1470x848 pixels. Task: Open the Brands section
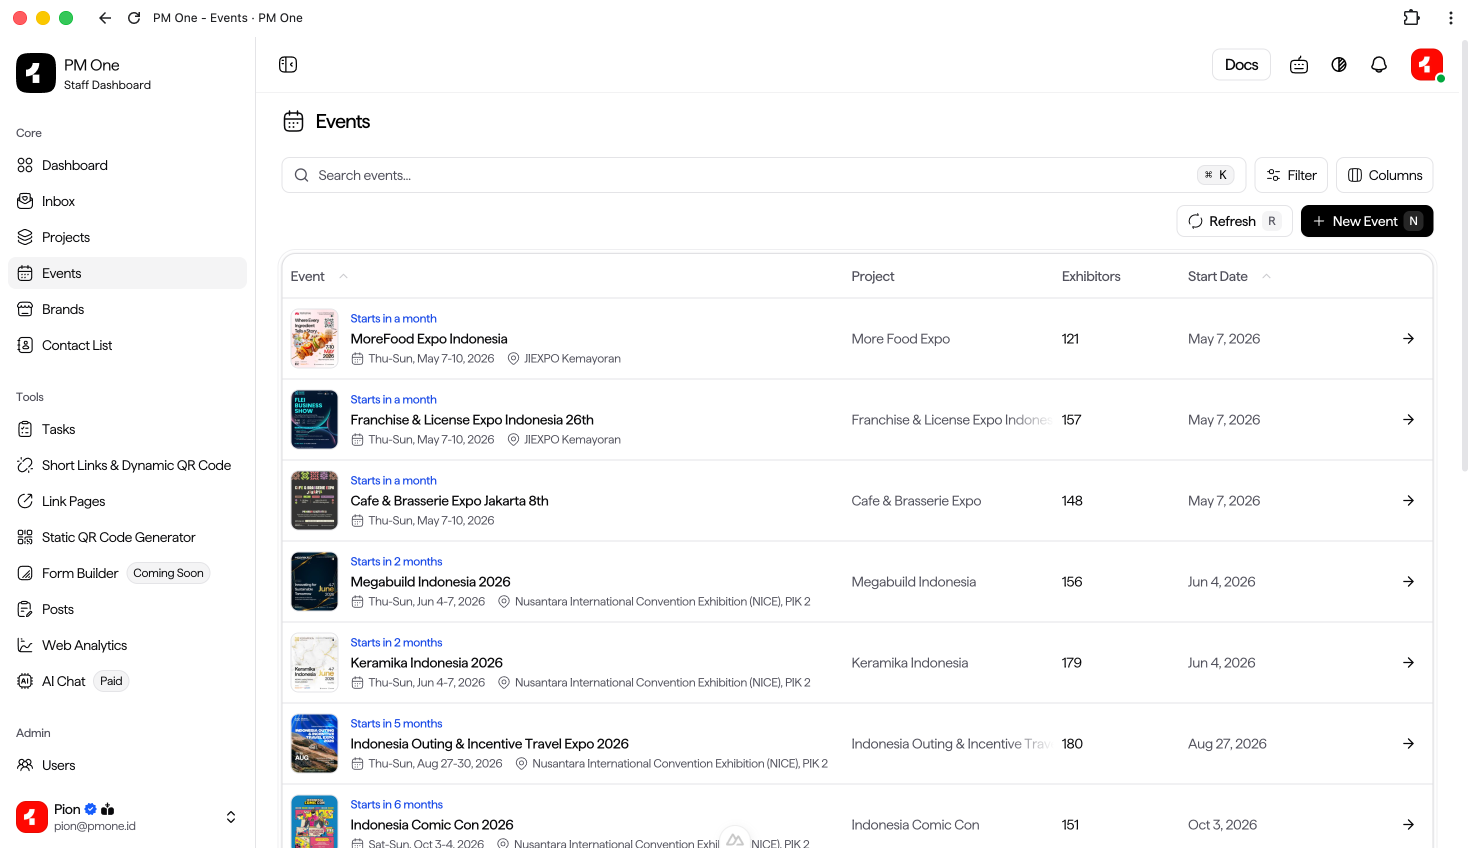[x=62, y=309]
